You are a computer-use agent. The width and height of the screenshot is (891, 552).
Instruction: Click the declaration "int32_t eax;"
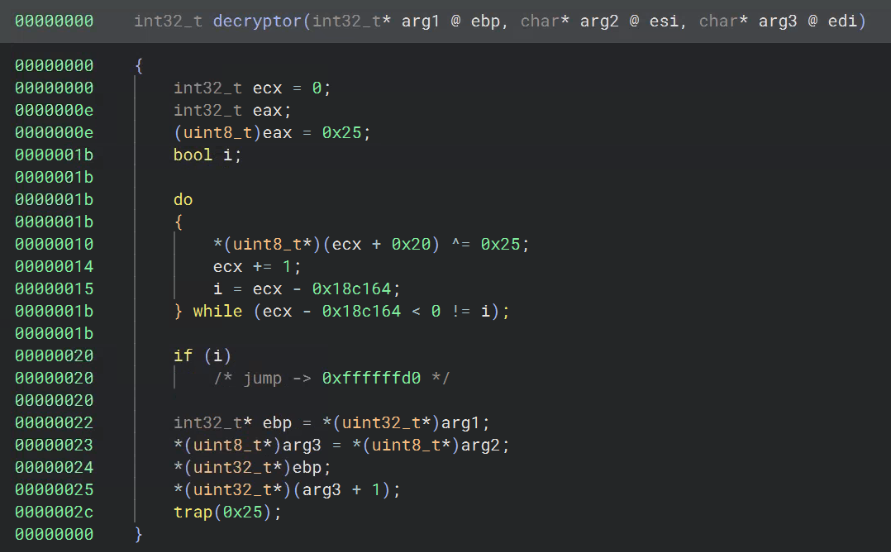coord(232,110)
